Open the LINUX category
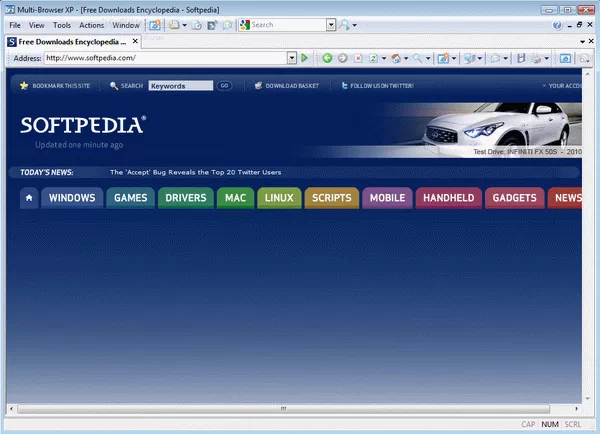Image resolution: width=600 pixels, height=434 pixels. [x=279, y=198]
